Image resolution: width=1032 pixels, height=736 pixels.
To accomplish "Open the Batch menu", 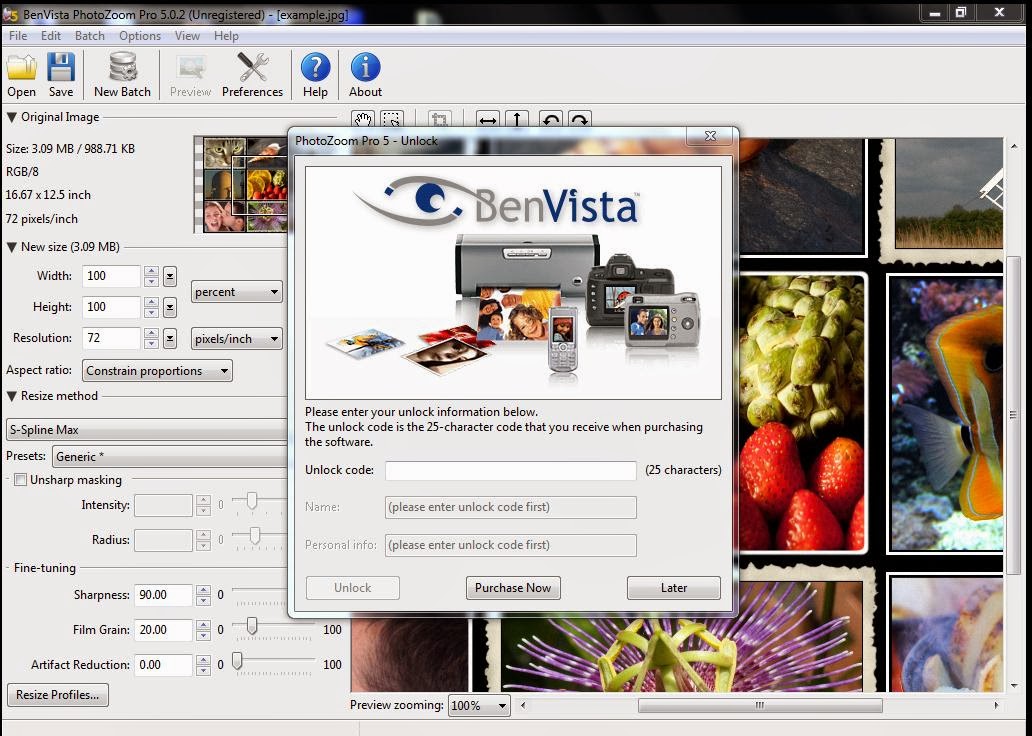I will tap(90, 36).
